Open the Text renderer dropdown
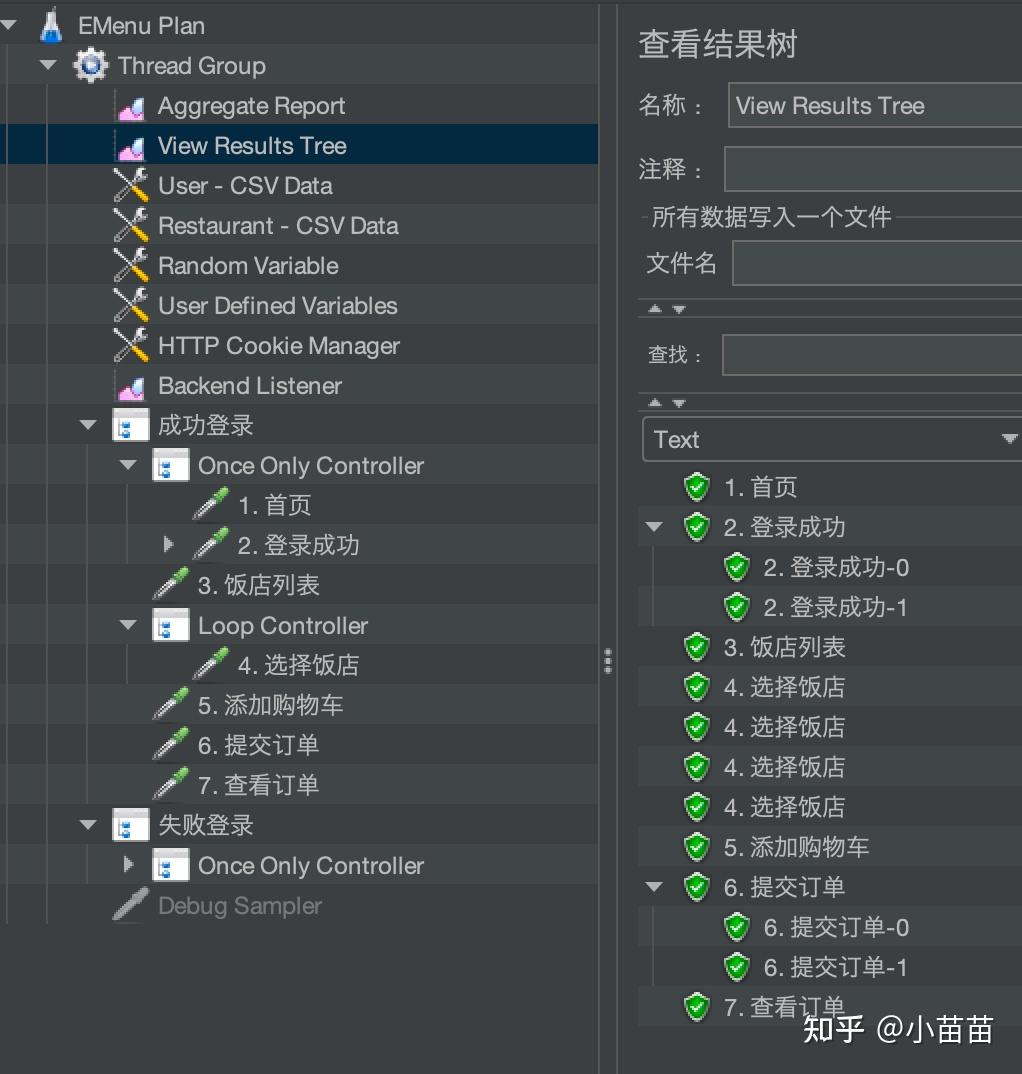 click(x=832, y=439)
